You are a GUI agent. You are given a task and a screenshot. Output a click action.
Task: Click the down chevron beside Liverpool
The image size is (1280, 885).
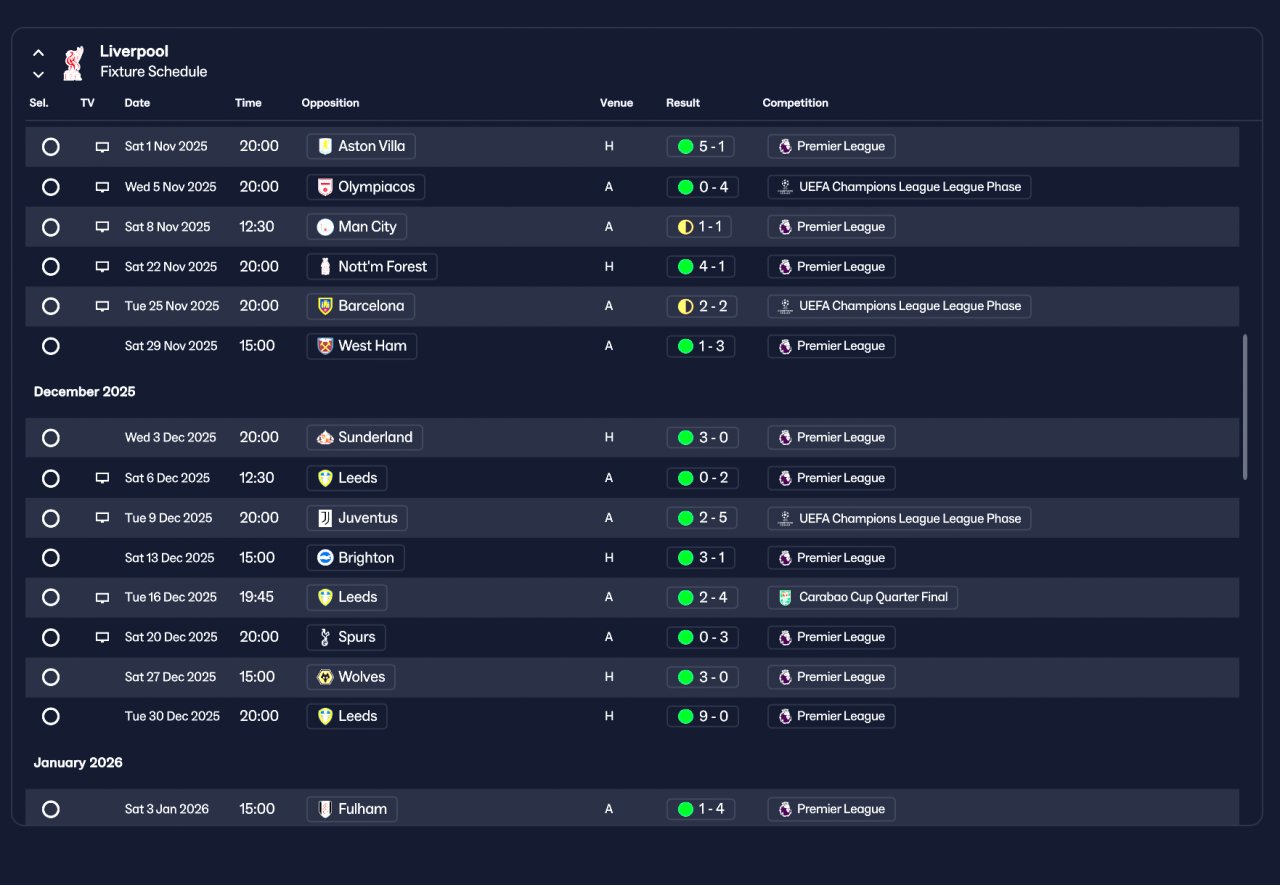(x=38, y=74)
